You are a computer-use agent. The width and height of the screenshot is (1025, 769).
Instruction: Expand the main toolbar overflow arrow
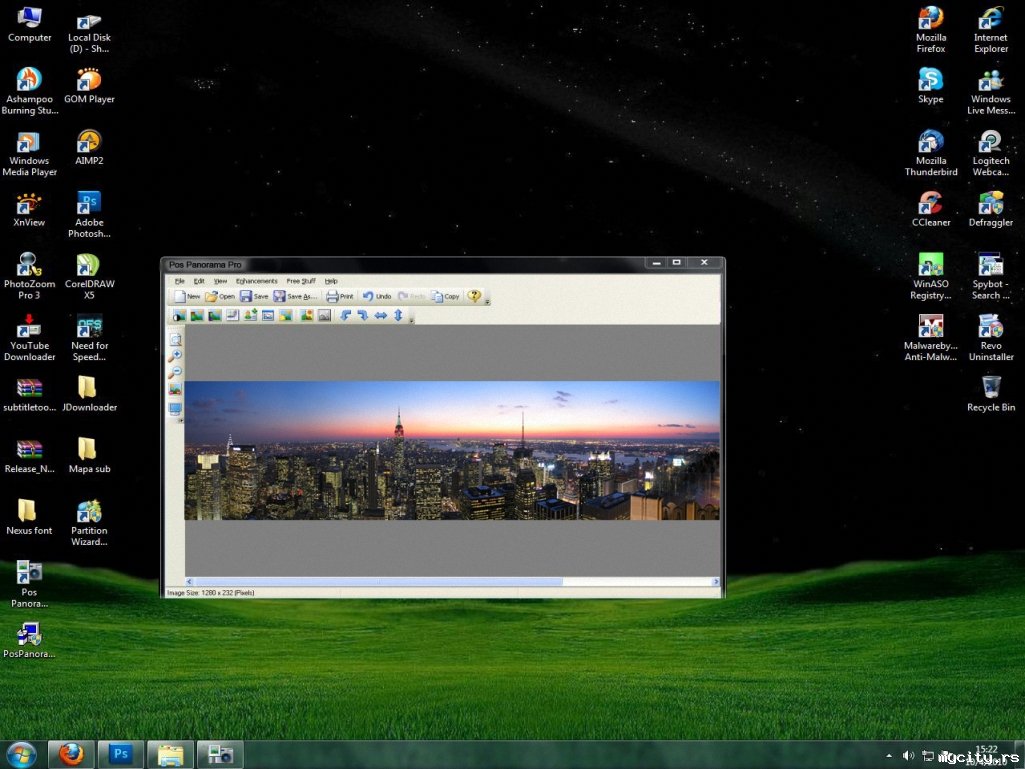(487, 301)
